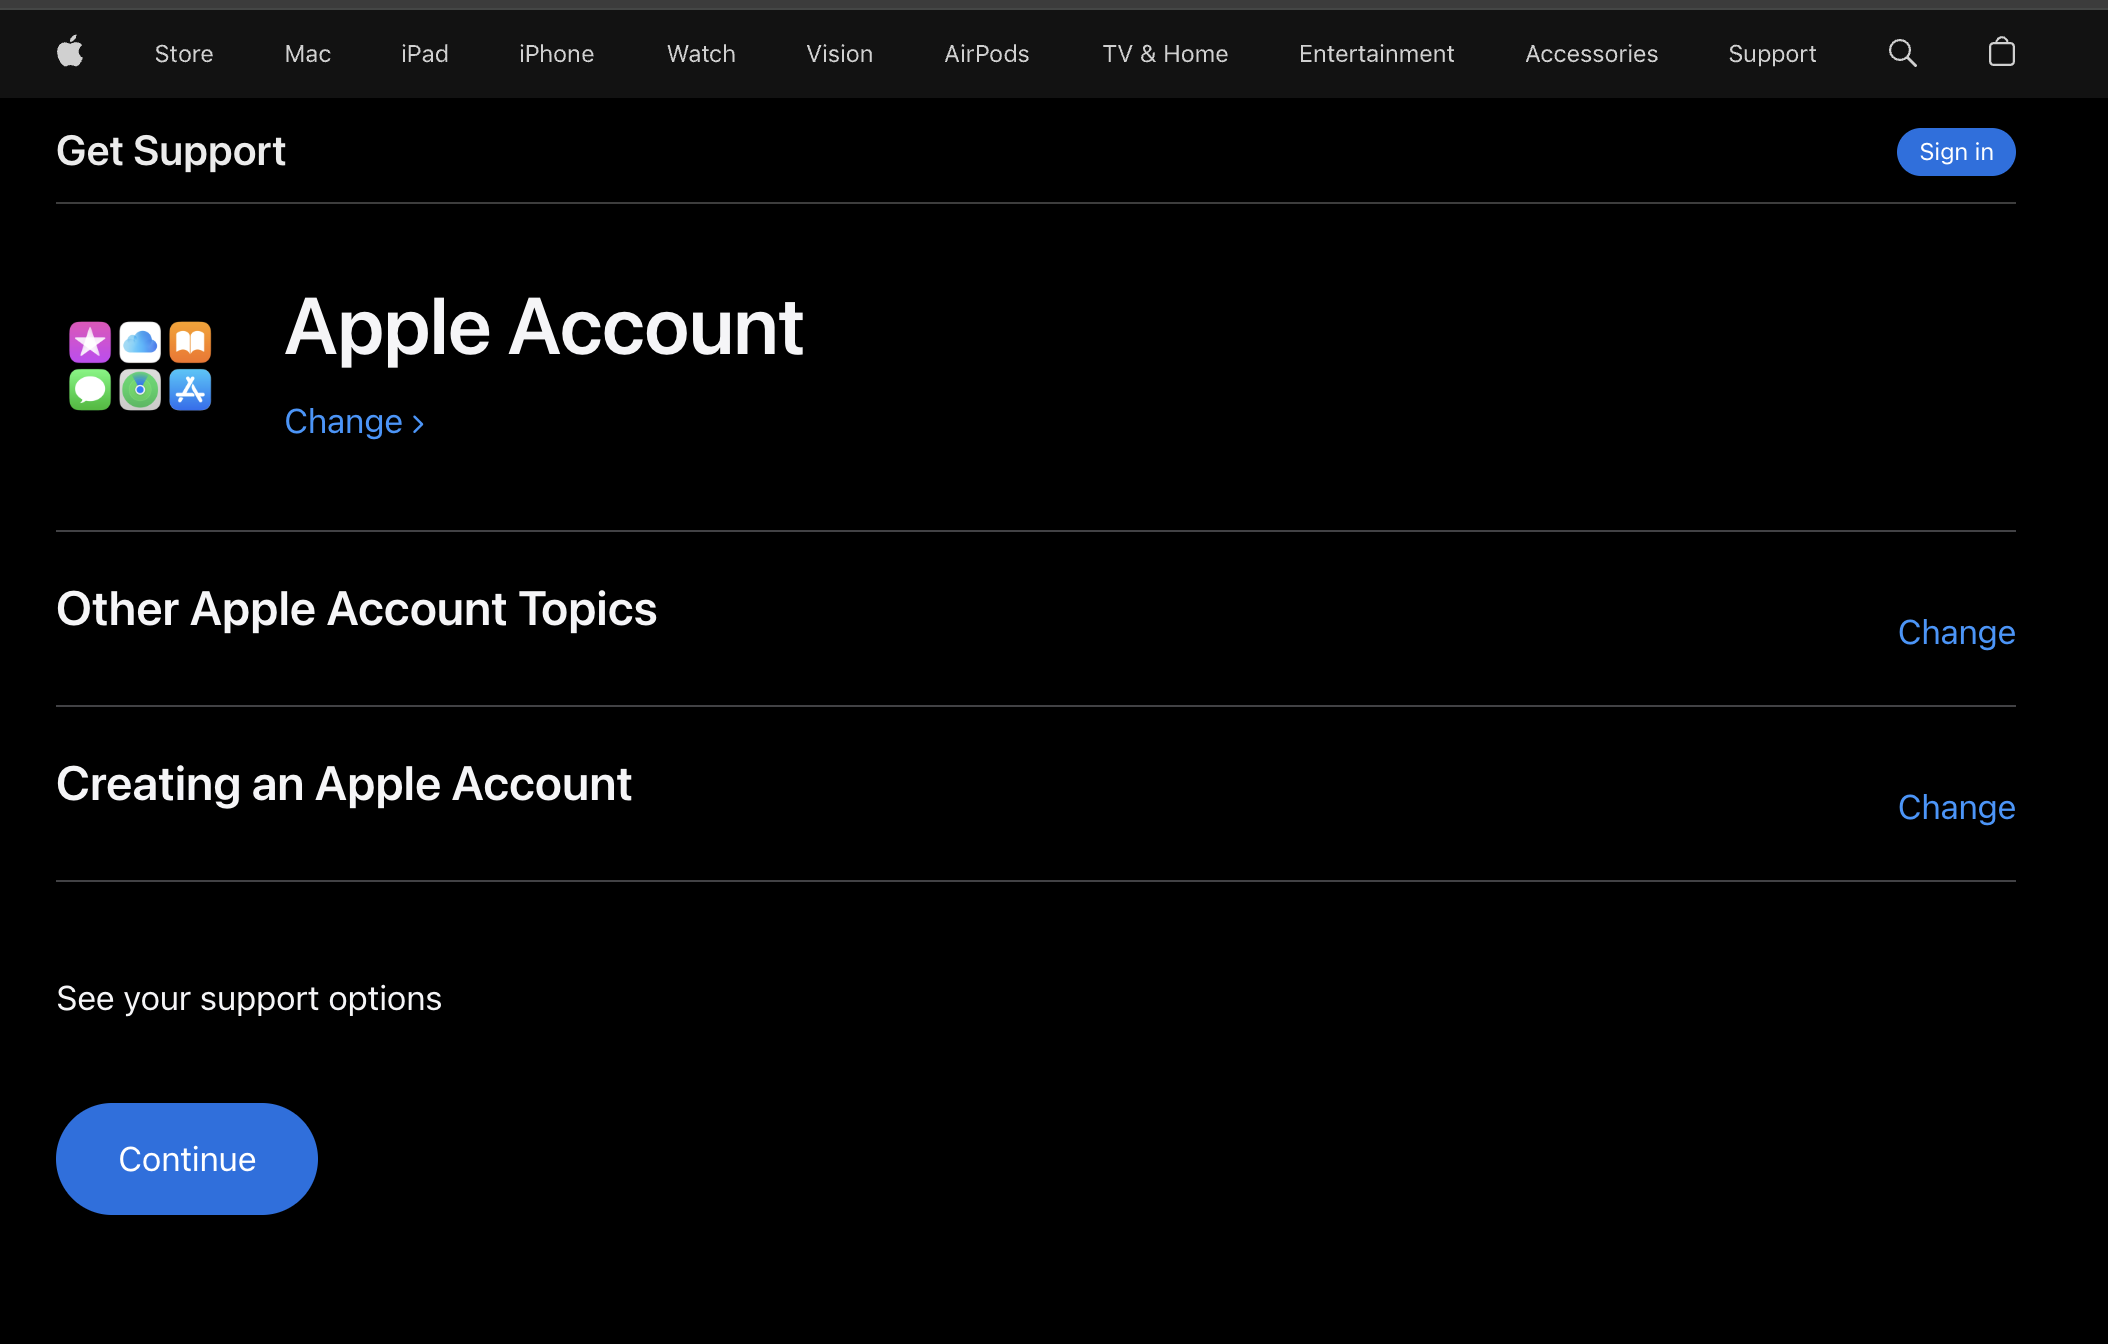Open the Store menu
The image size is (2108, 1344).
click(184, 54)
